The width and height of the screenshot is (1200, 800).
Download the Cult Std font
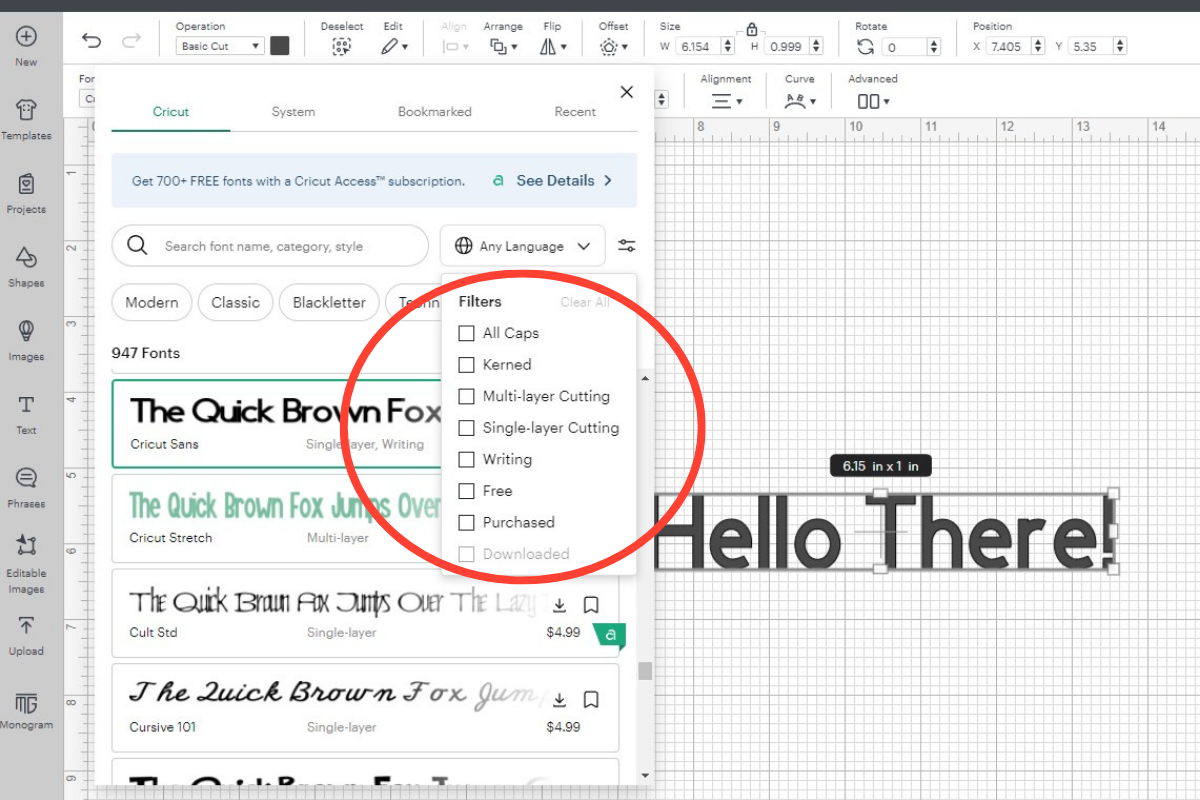click(560, 605)
